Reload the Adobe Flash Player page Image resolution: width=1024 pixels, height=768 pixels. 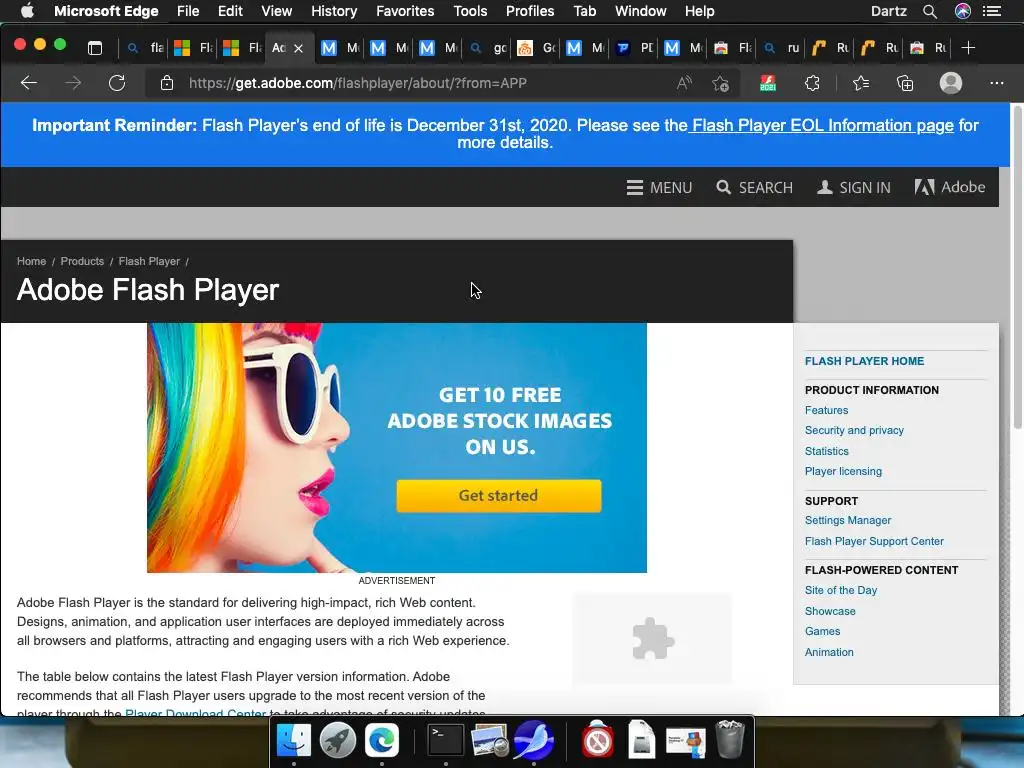117,83
